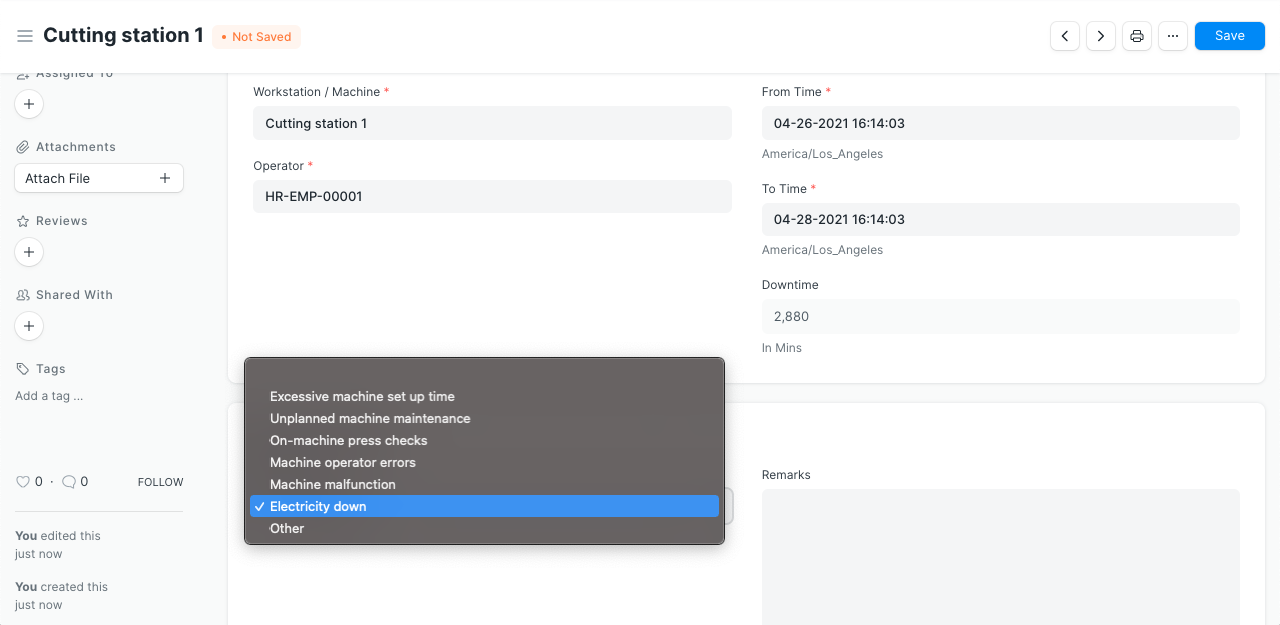The image size is (1280, 625).
Task: Choose "On-machine press checks" entry
Action: pos(348,441)
